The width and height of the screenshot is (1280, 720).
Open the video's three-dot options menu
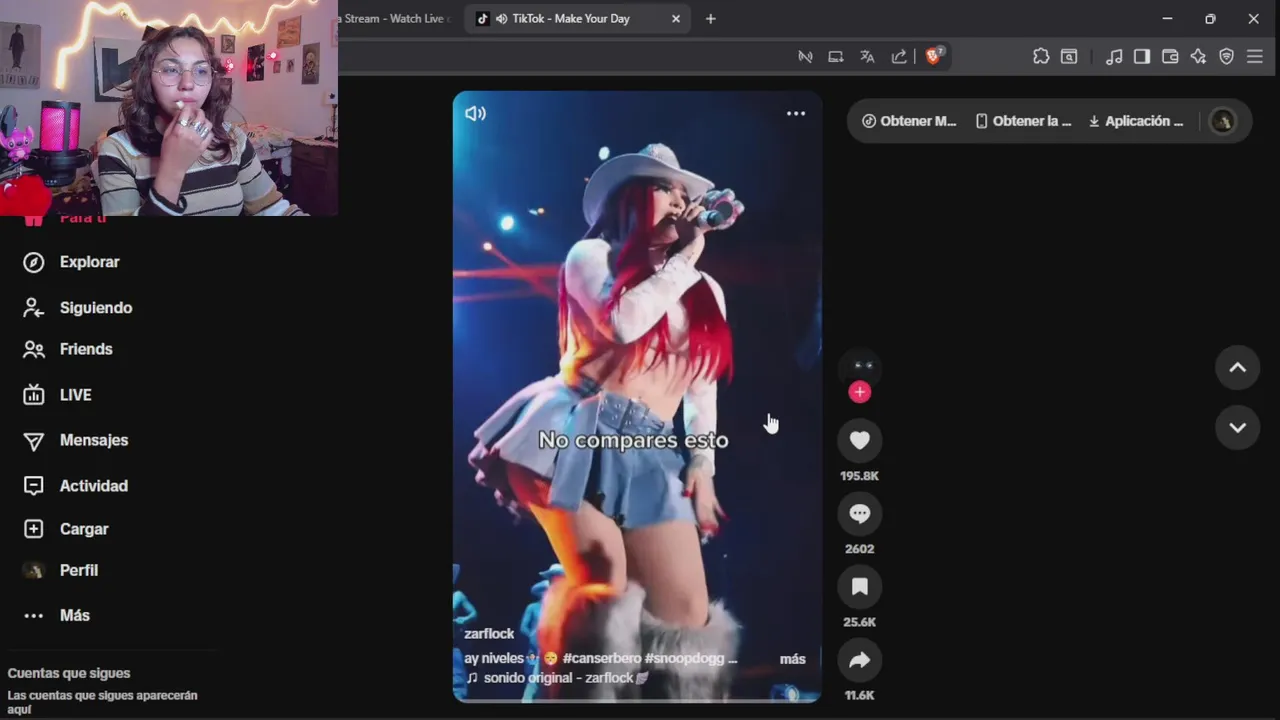tap(796, 114)
